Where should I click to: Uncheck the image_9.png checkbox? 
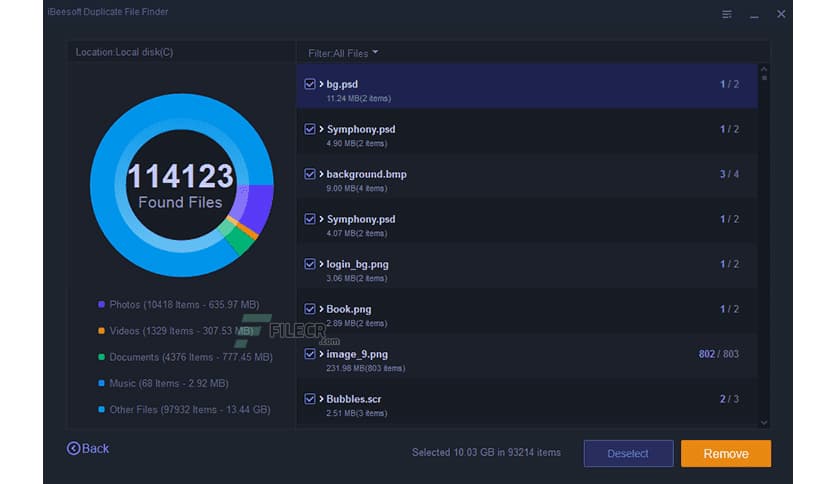[x=310, y=354]
